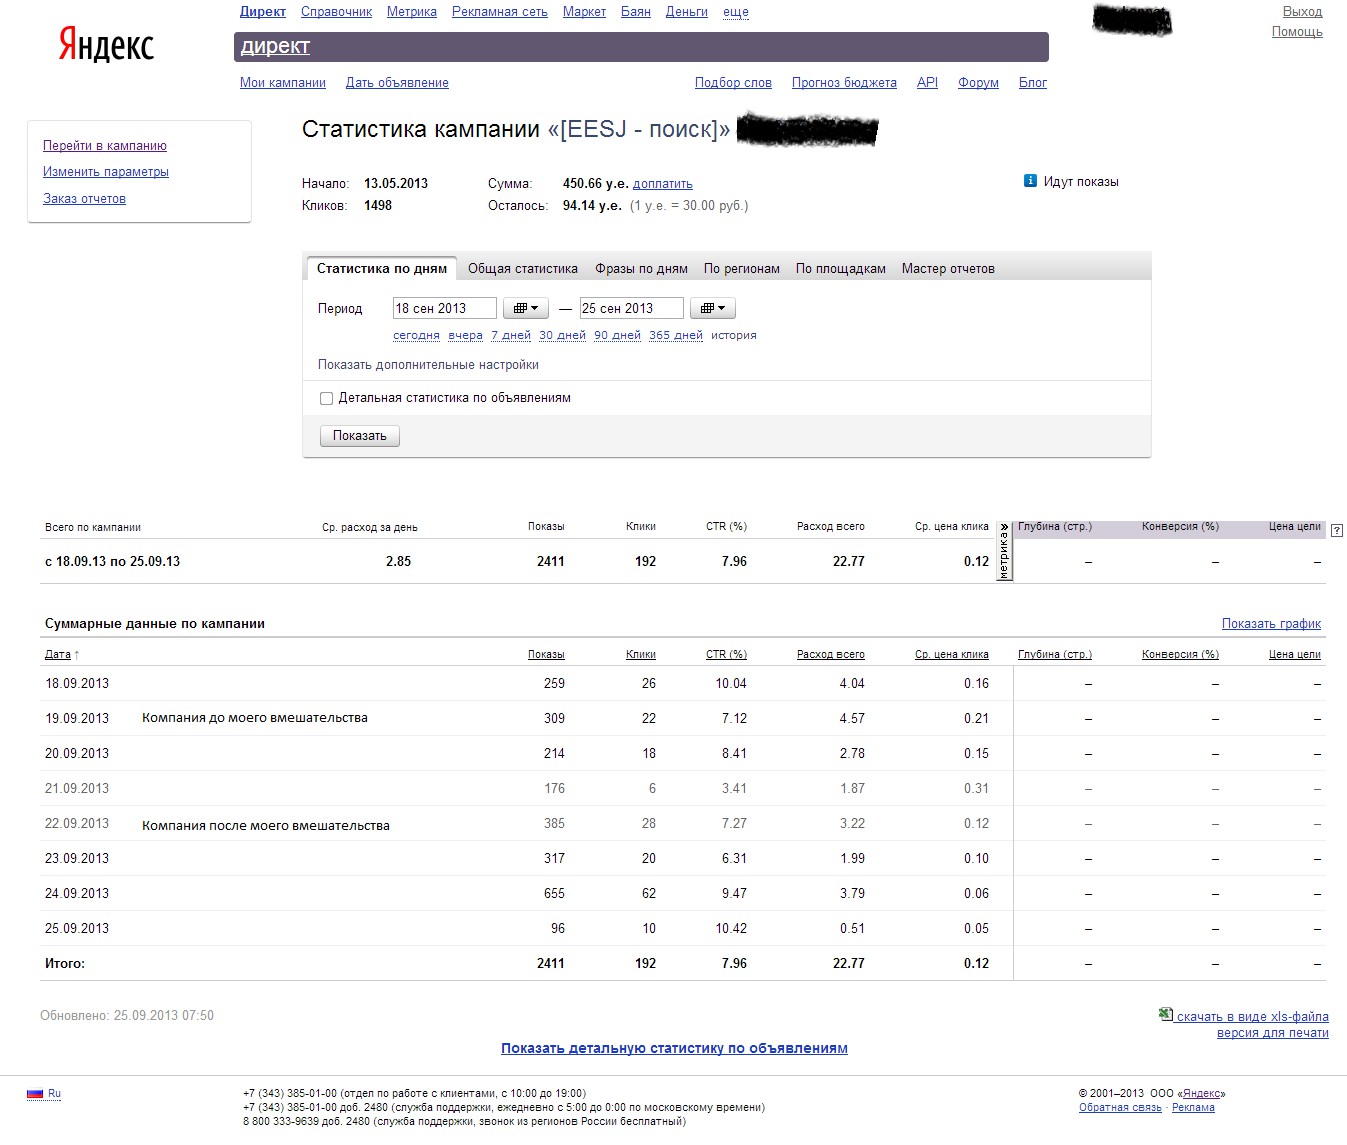The width and height of the screenshot is (1347, 1145).
Task: Open Маркет in the top navigation
Action: tap(584, 12)
